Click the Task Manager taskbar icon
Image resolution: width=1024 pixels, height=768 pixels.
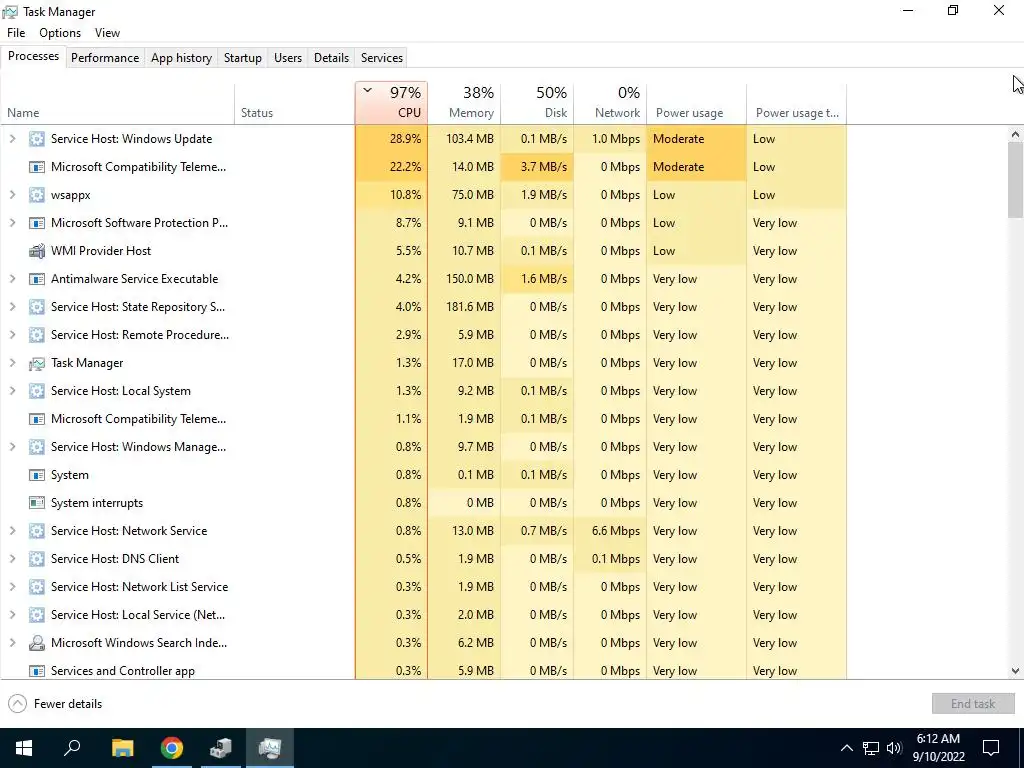pyautogui.click(x=270, y=748)
